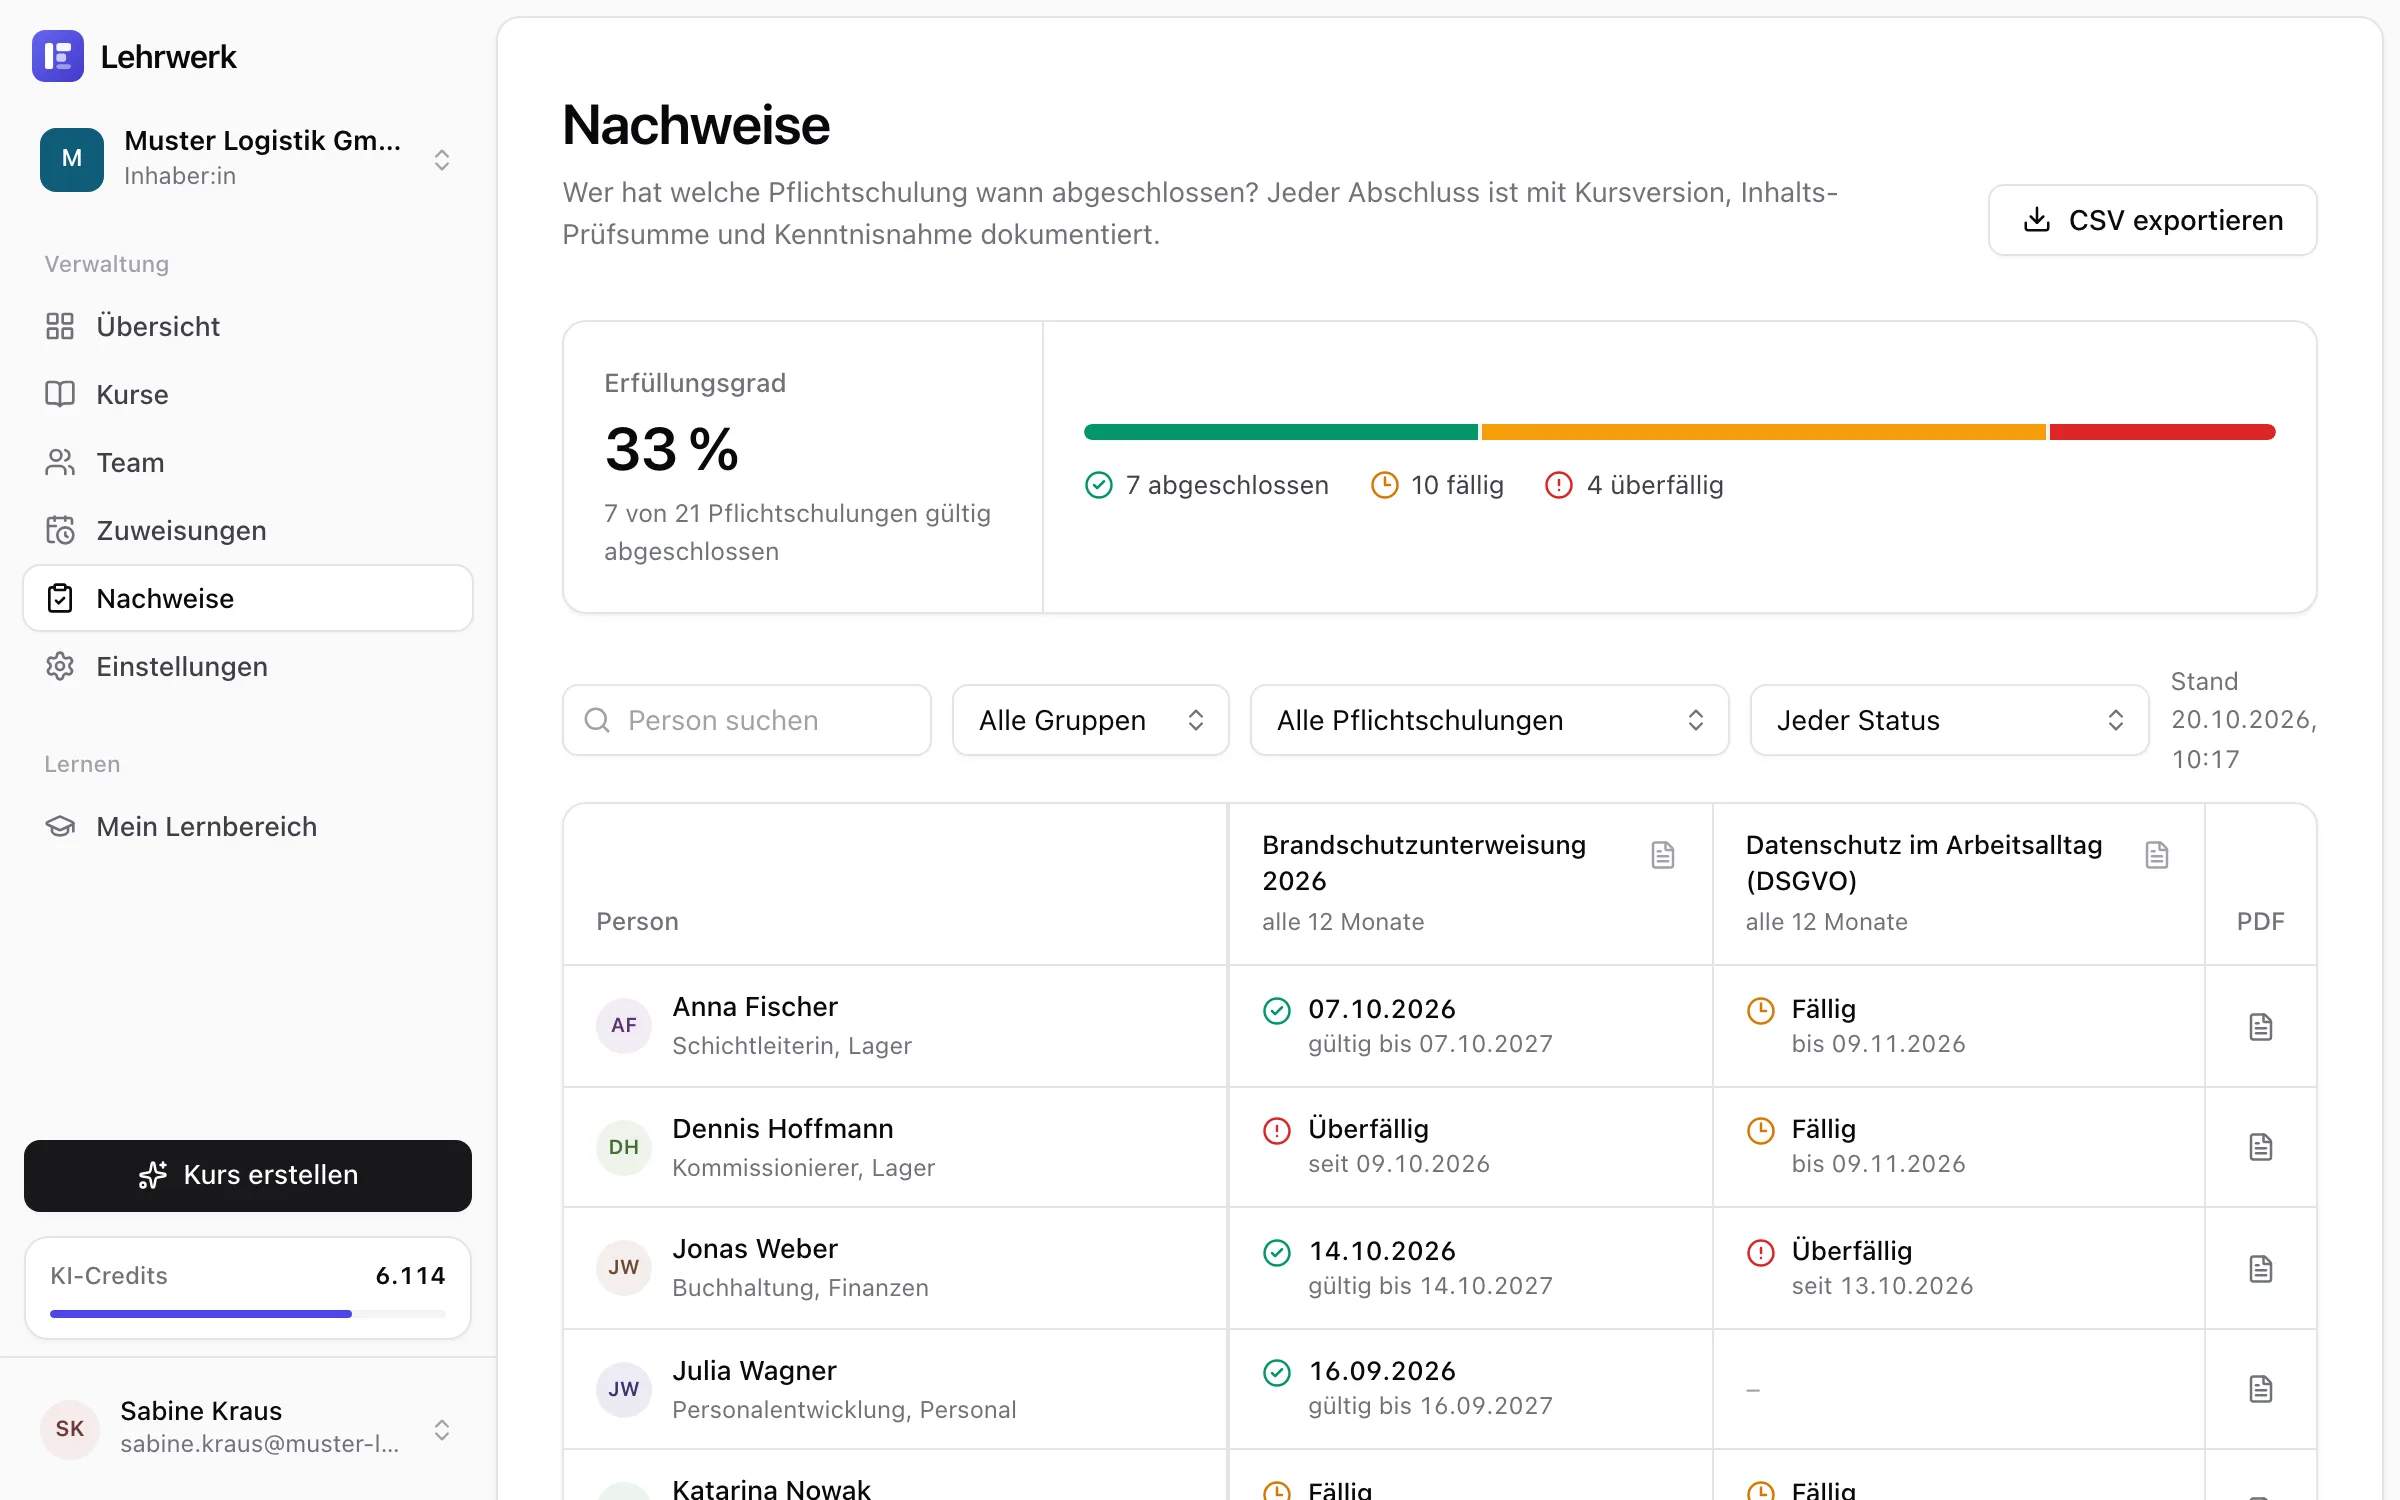Open Kurse in sidebar
Screen dimensions: 2400x1500
click(247, 394)
